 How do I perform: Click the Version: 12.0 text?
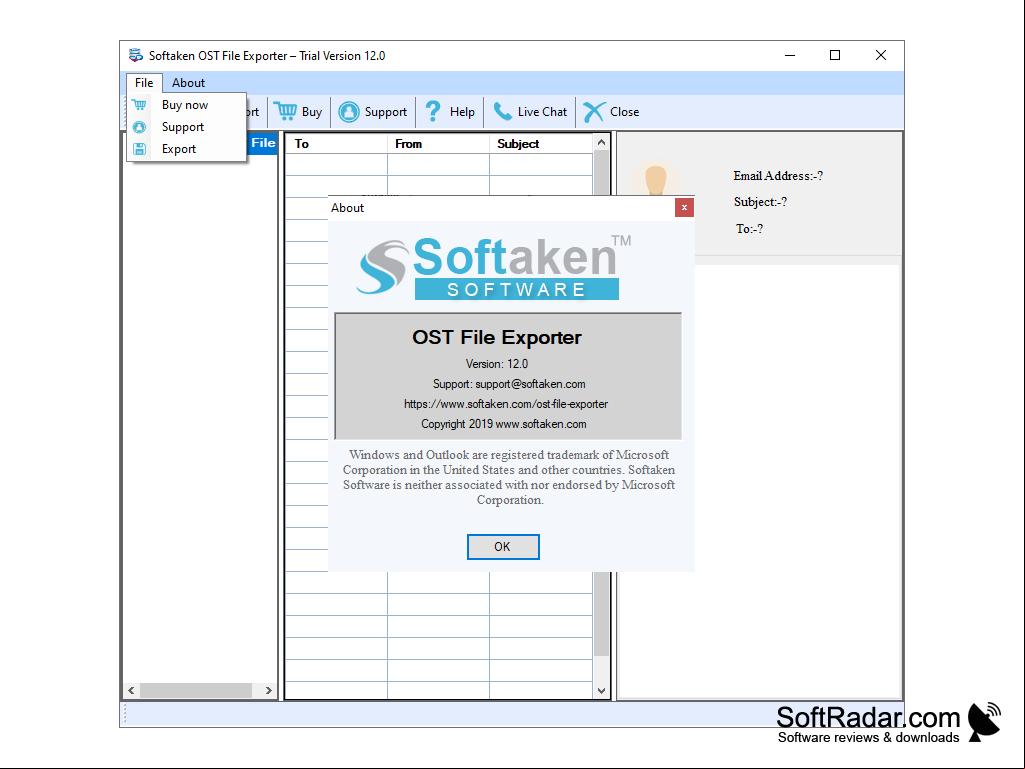pyautogui.click(x=497, y=364)
